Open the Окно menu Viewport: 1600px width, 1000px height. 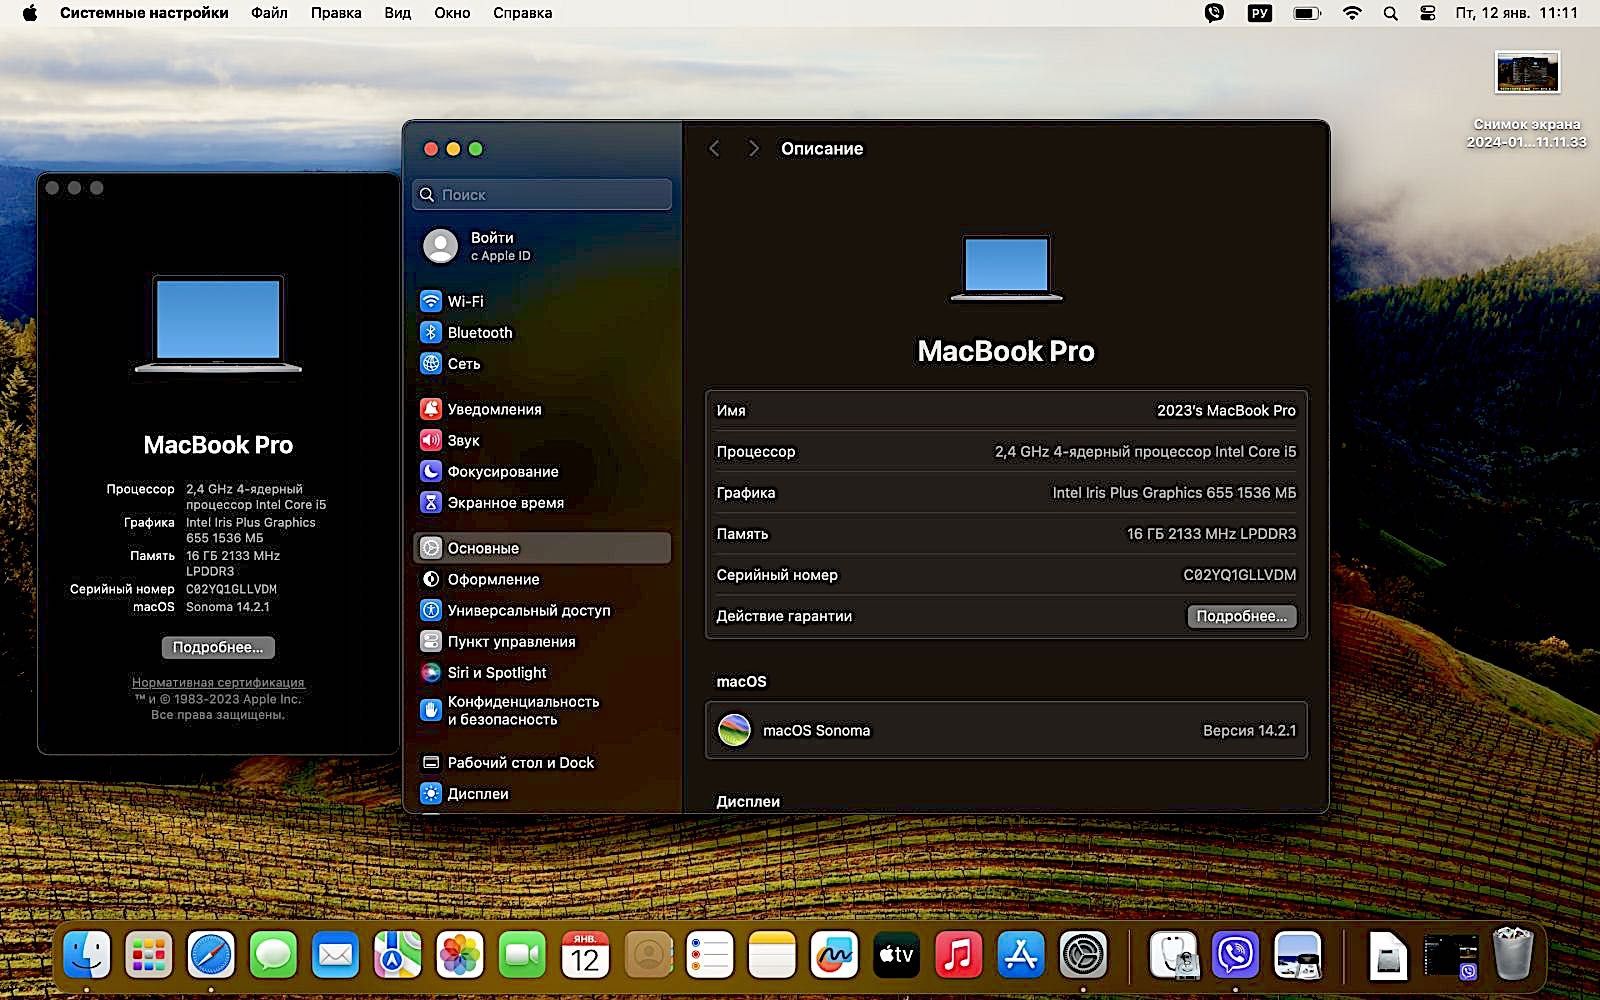pos(452,13)
